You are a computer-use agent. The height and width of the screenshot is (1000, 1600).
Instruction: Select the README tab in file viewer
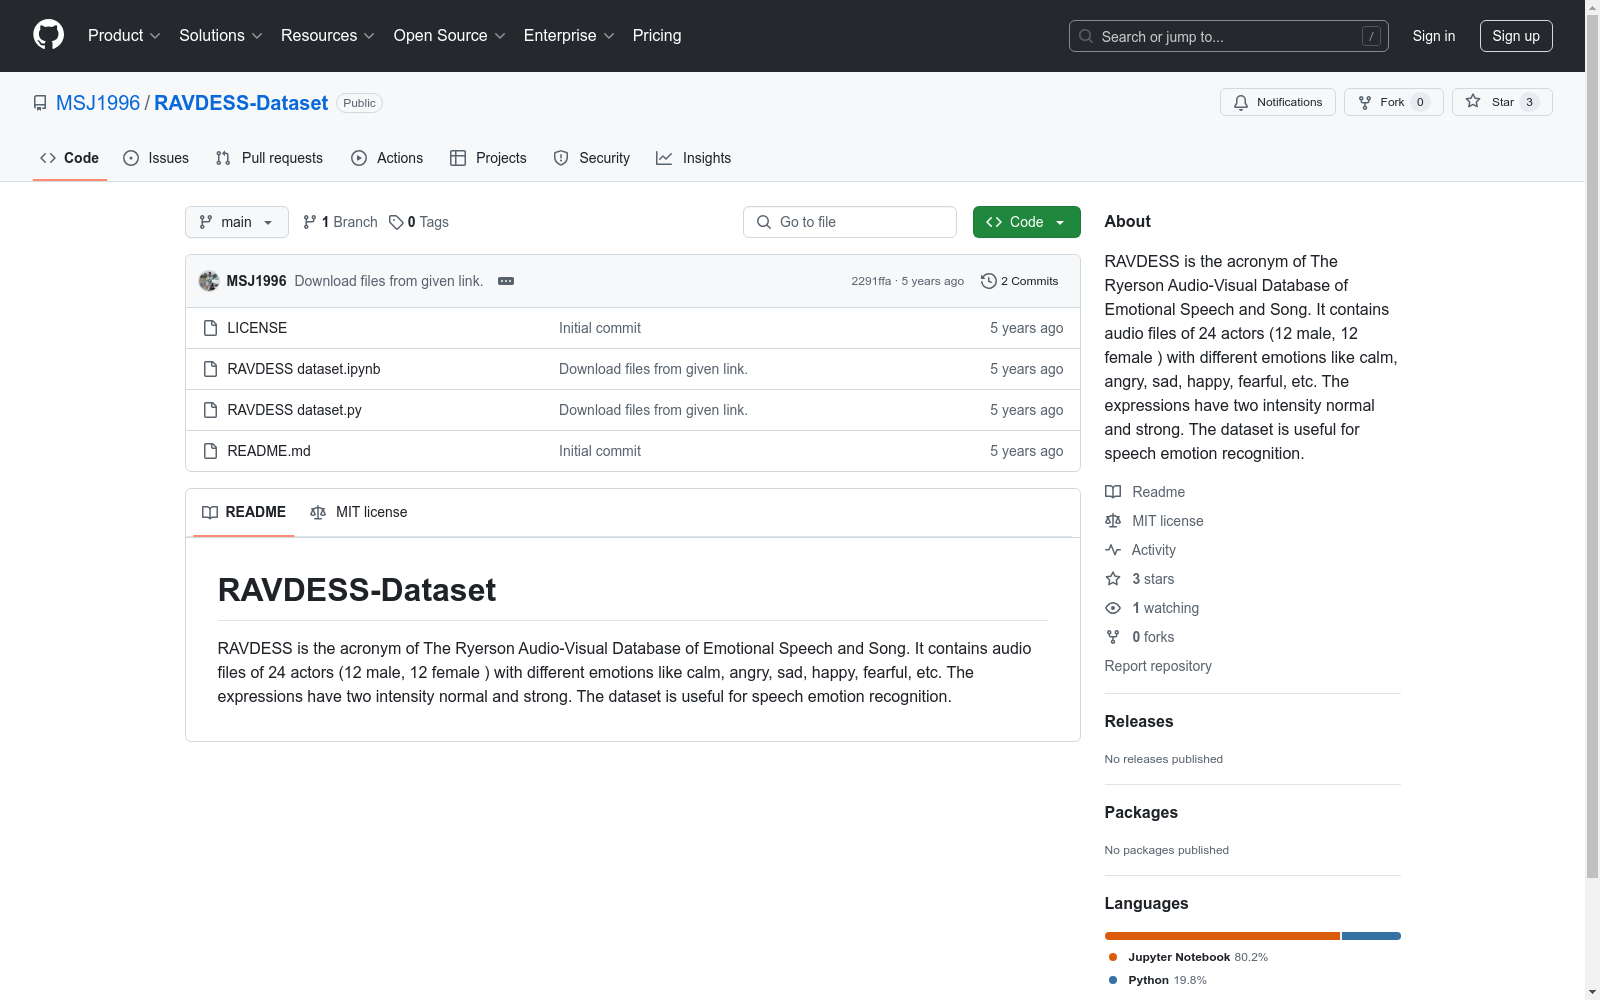(x=244, y=512)
